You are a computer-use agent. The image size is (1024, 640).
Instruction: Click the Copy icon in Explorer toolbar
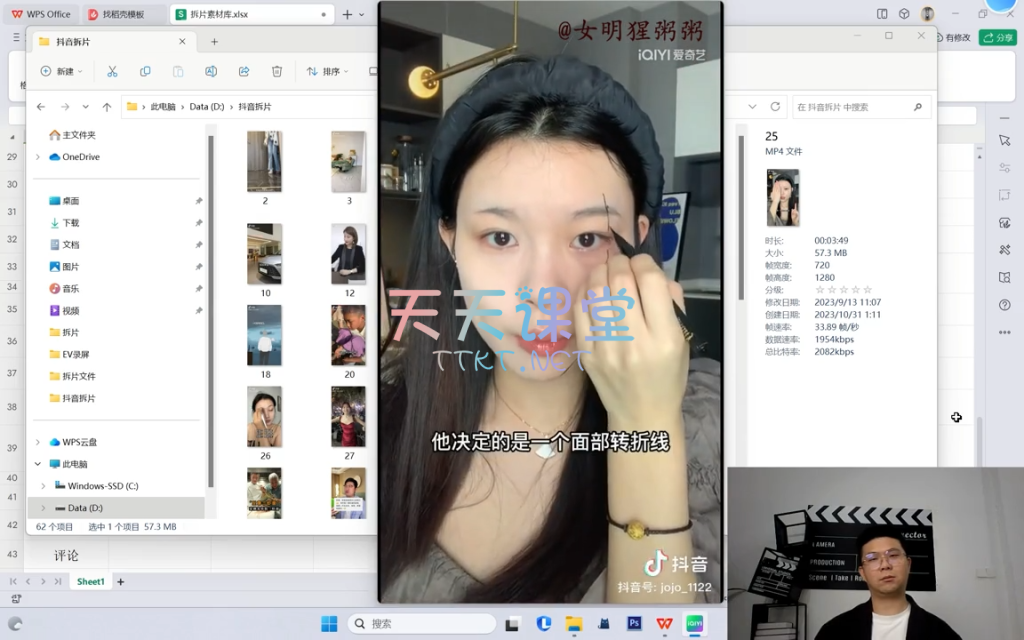145,72
